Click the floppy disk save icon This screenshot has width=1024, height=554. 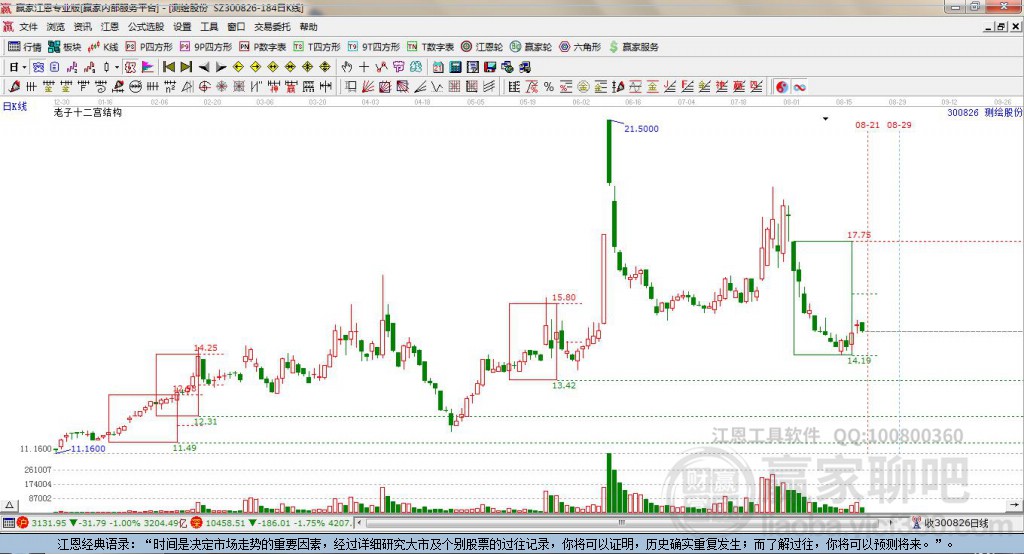490,67
